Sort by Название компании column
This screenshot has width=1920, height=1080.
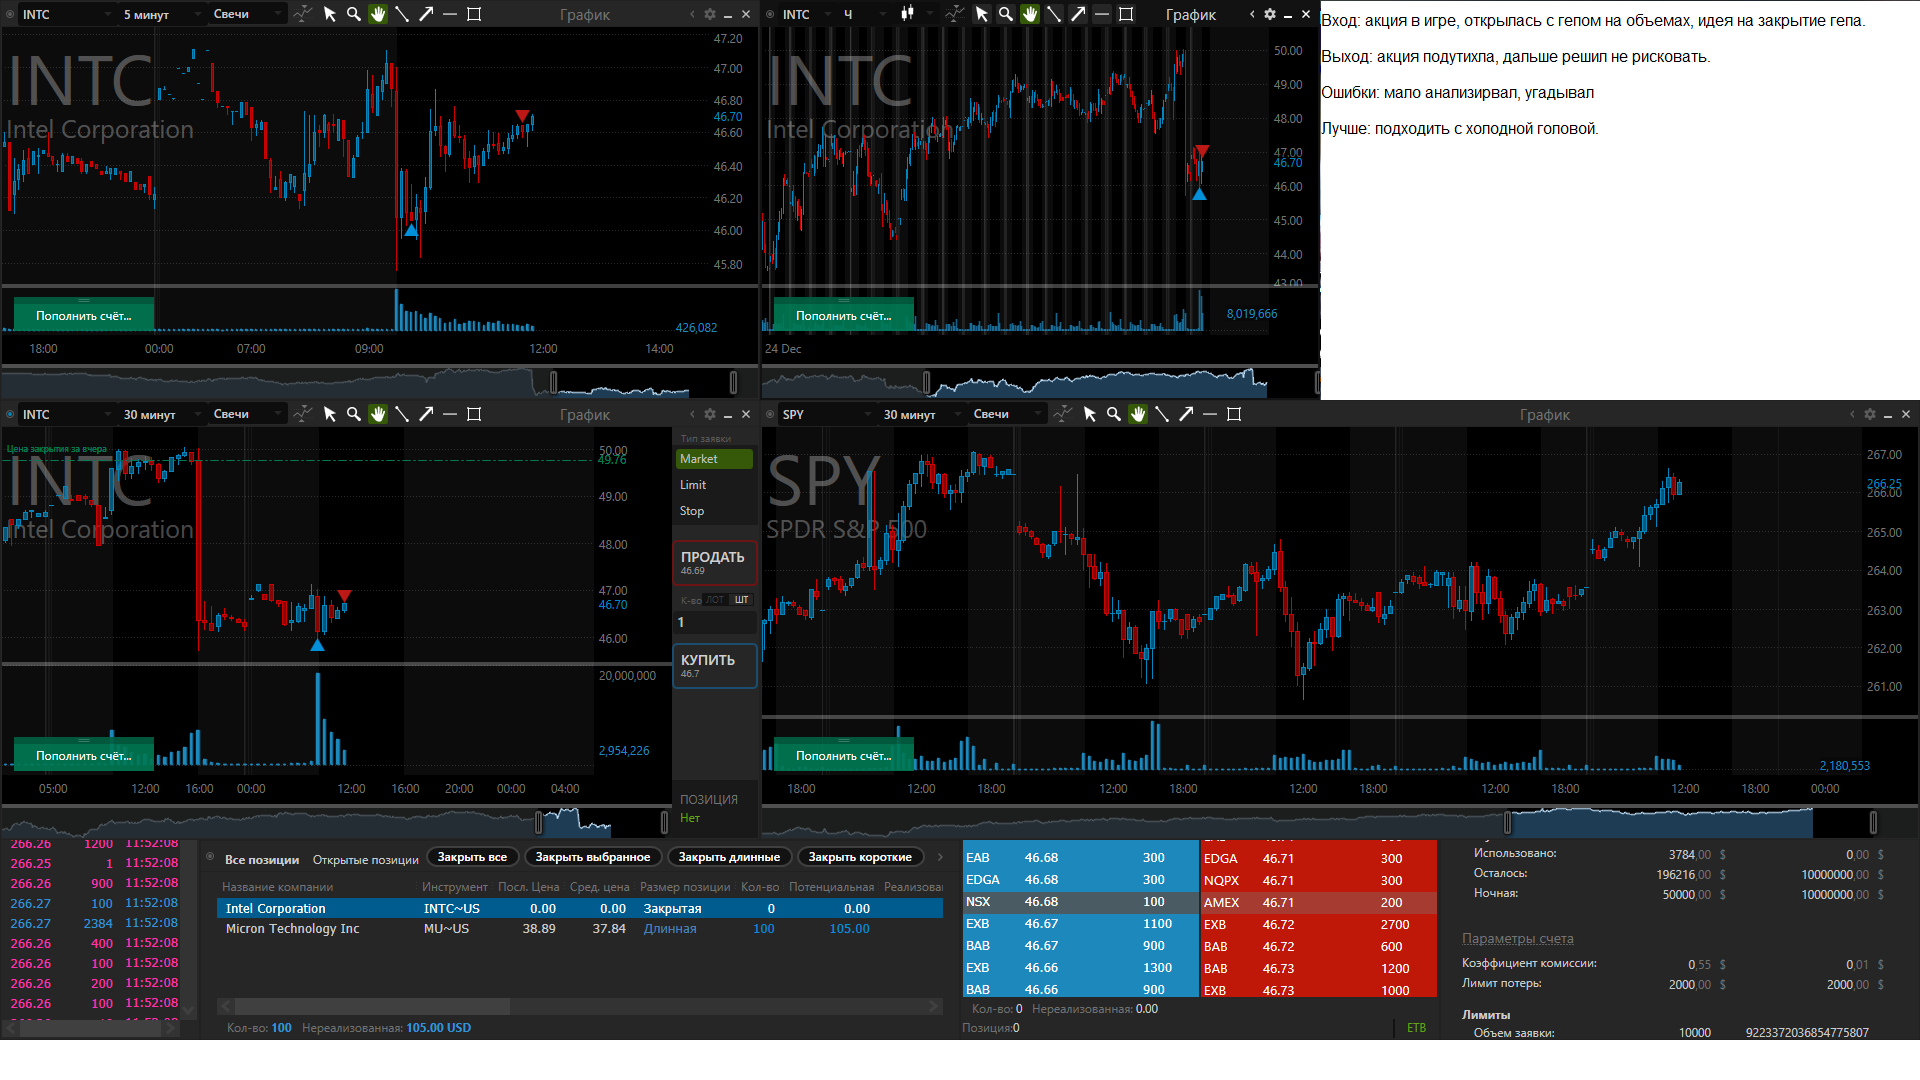[x=277, y=887]
